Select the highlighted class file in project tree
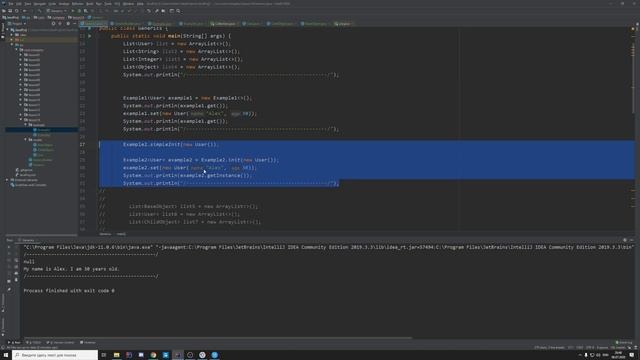Viewport: 640px width, 360px height. pos(42,130)
